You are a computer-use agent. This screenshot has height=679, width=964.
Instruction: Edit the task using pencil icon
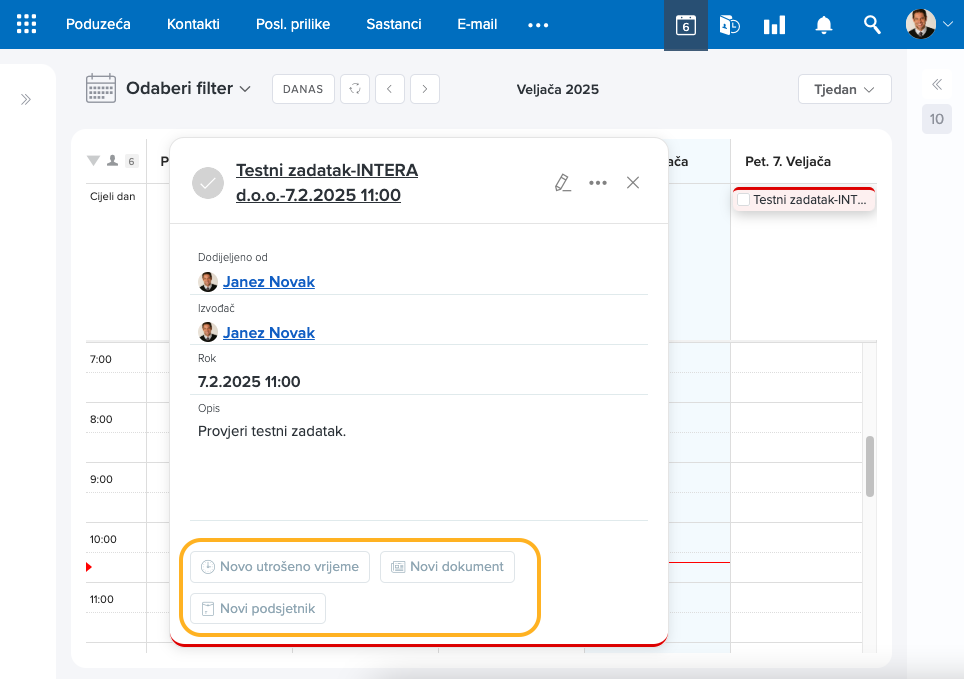point(562,182)
